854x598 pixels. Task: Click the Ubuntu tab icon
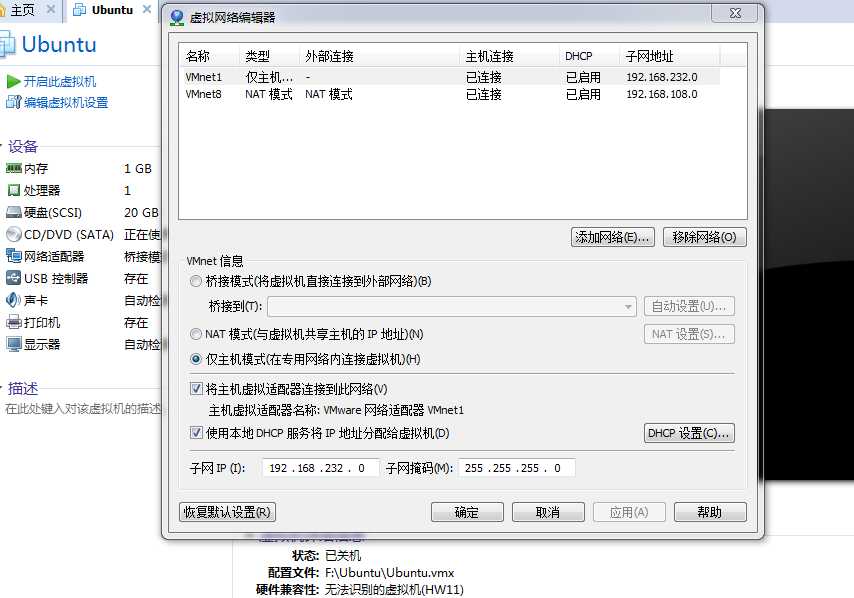80,10
